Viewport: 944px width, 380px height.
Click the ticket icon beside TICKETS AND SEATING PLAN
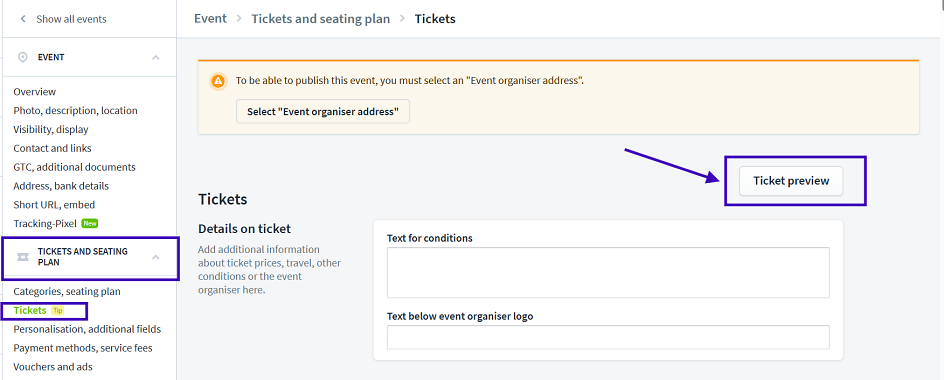click(x=23, y=257)
